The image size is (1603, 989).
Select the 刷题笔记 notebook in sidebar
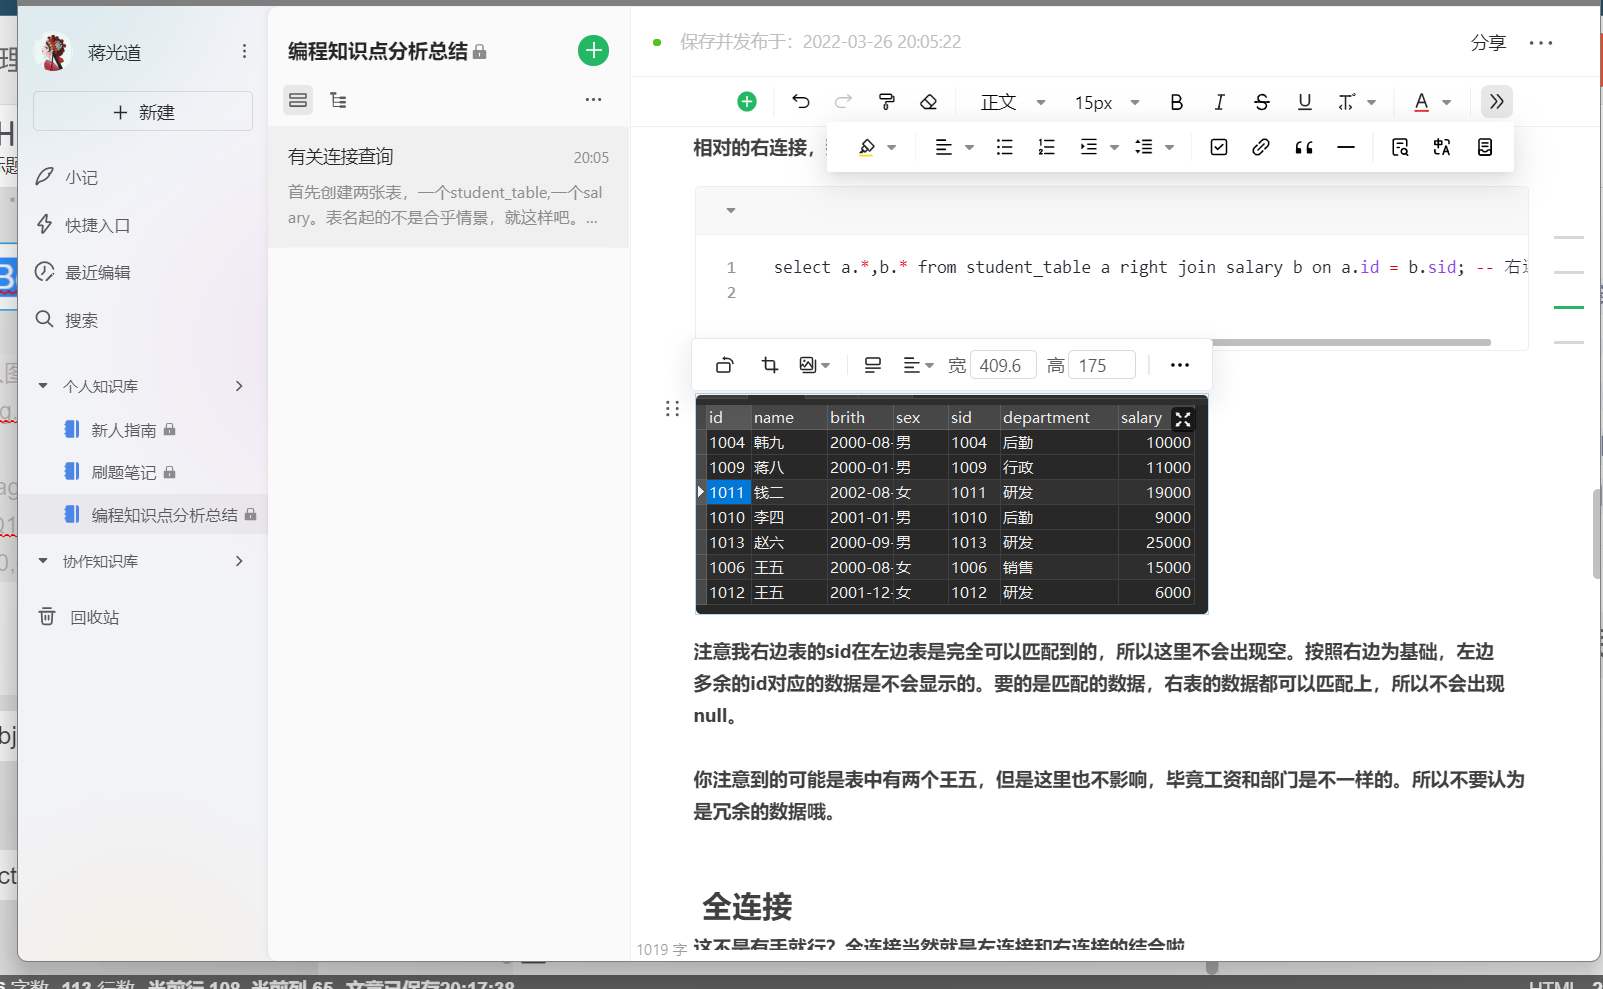click(x=129, y=471)
